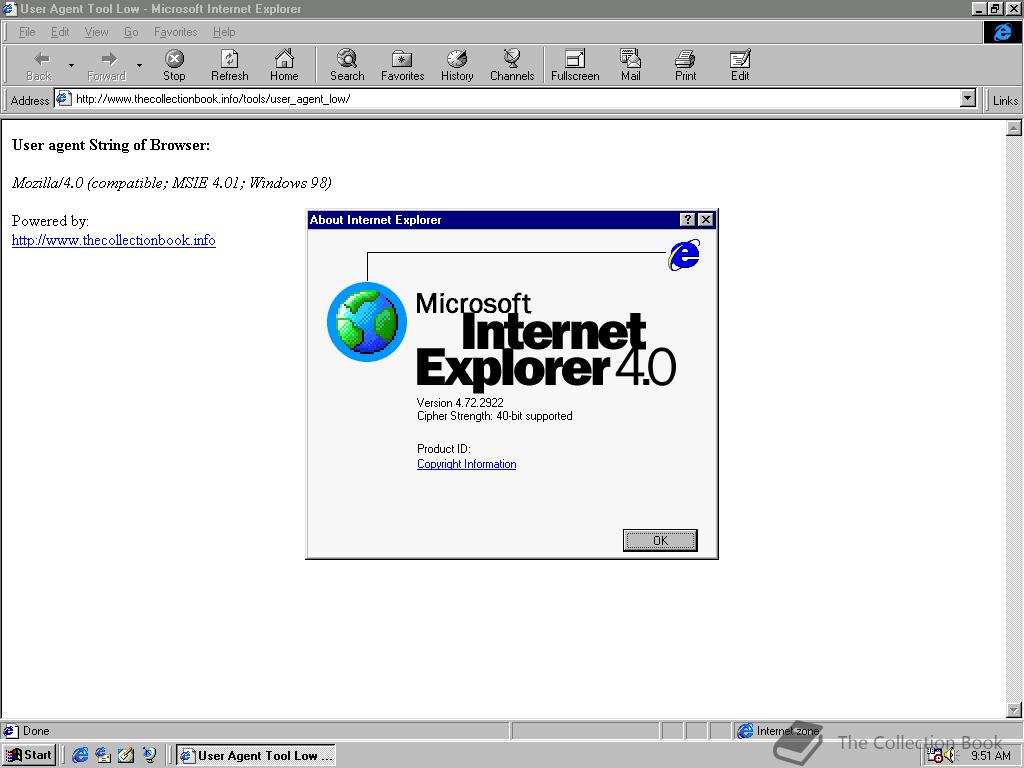Close the About Internet Explorer dialog

706,220
